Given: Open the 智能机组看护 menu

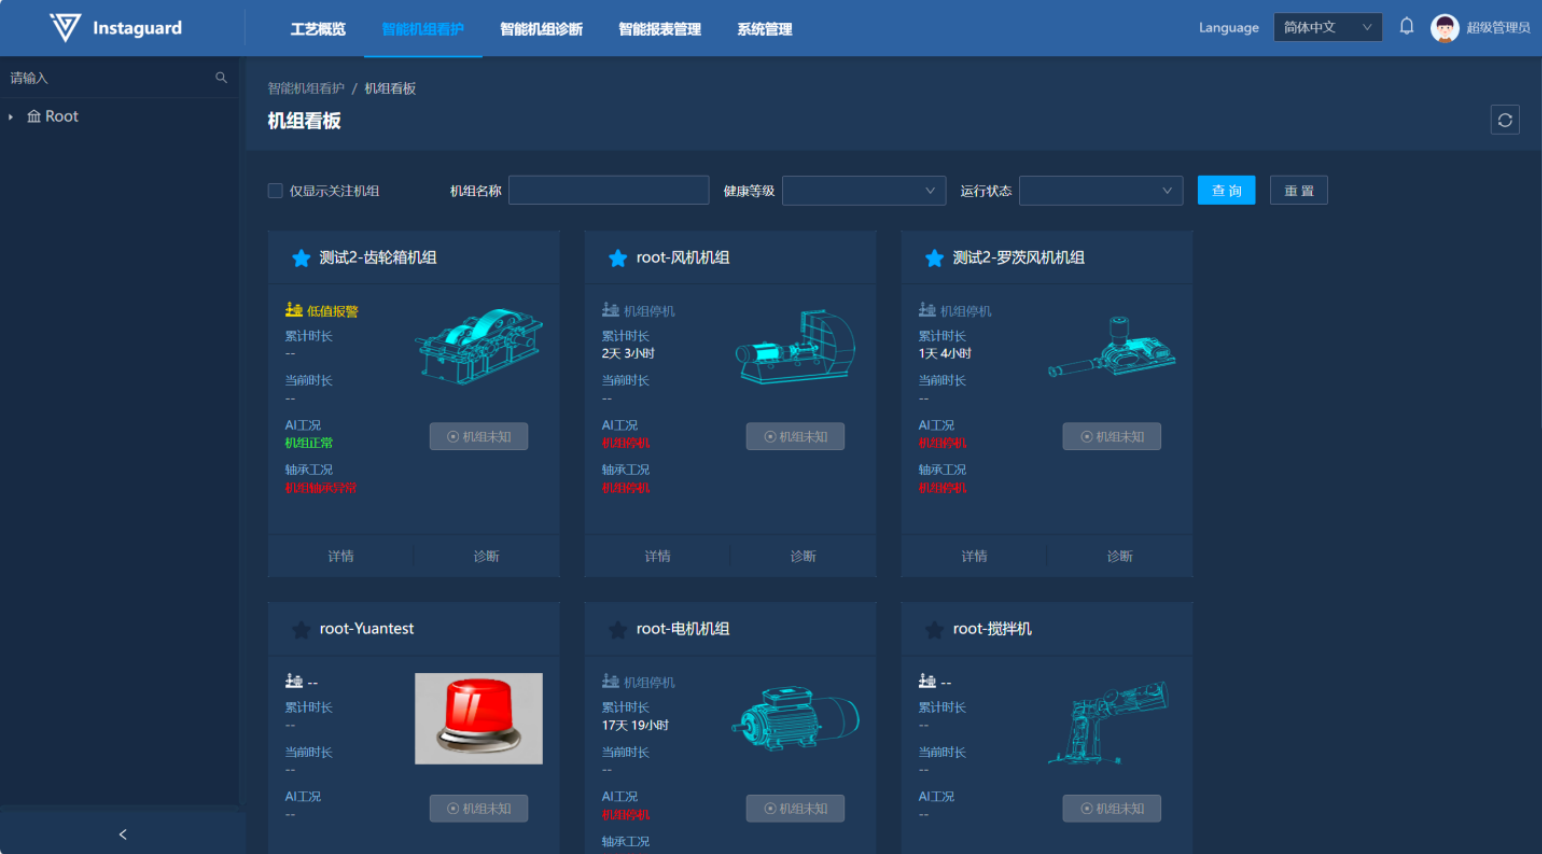Looking at the screenshot, I should (x=423, y=29).
